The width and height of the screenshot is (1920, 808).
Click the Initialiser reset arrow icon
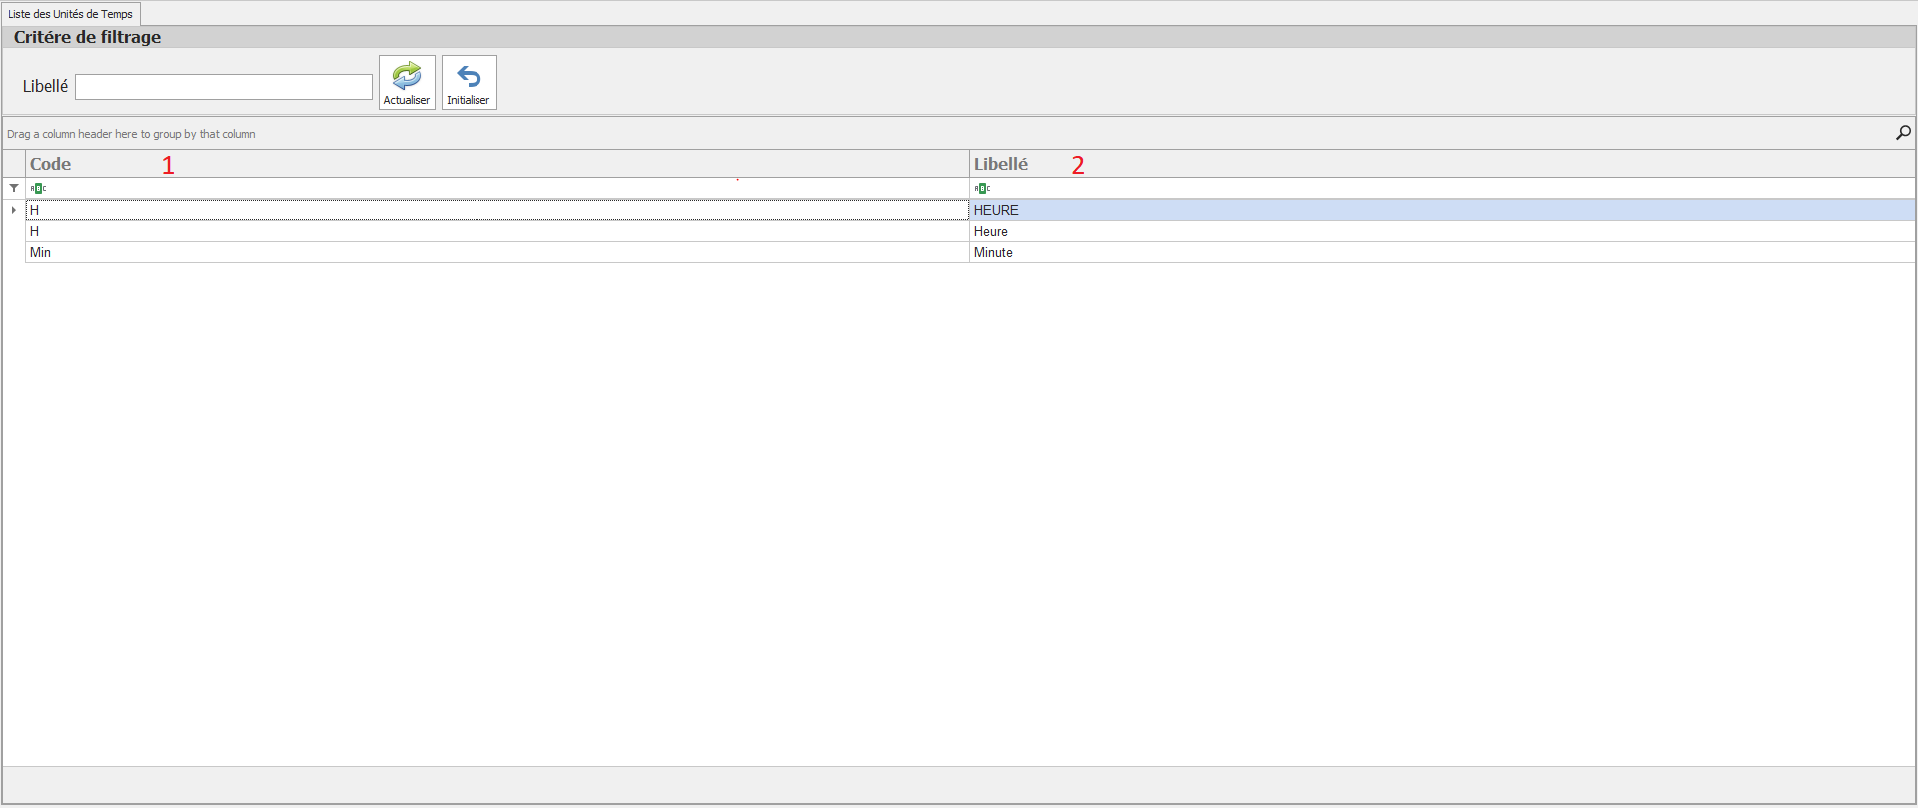pyautogui.click(x=468, y=76)
